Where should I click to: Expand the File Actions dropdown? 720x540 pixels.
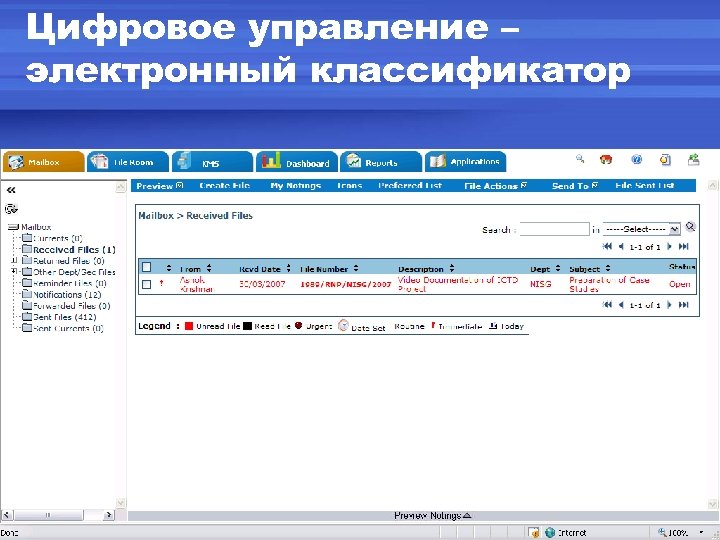tap(495, 186)
